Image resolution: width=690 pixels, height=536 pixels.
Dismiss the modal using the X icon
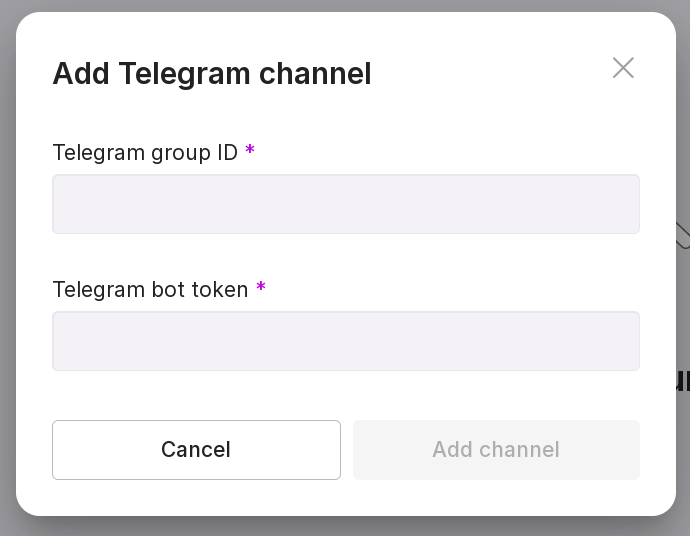point(623,68)
